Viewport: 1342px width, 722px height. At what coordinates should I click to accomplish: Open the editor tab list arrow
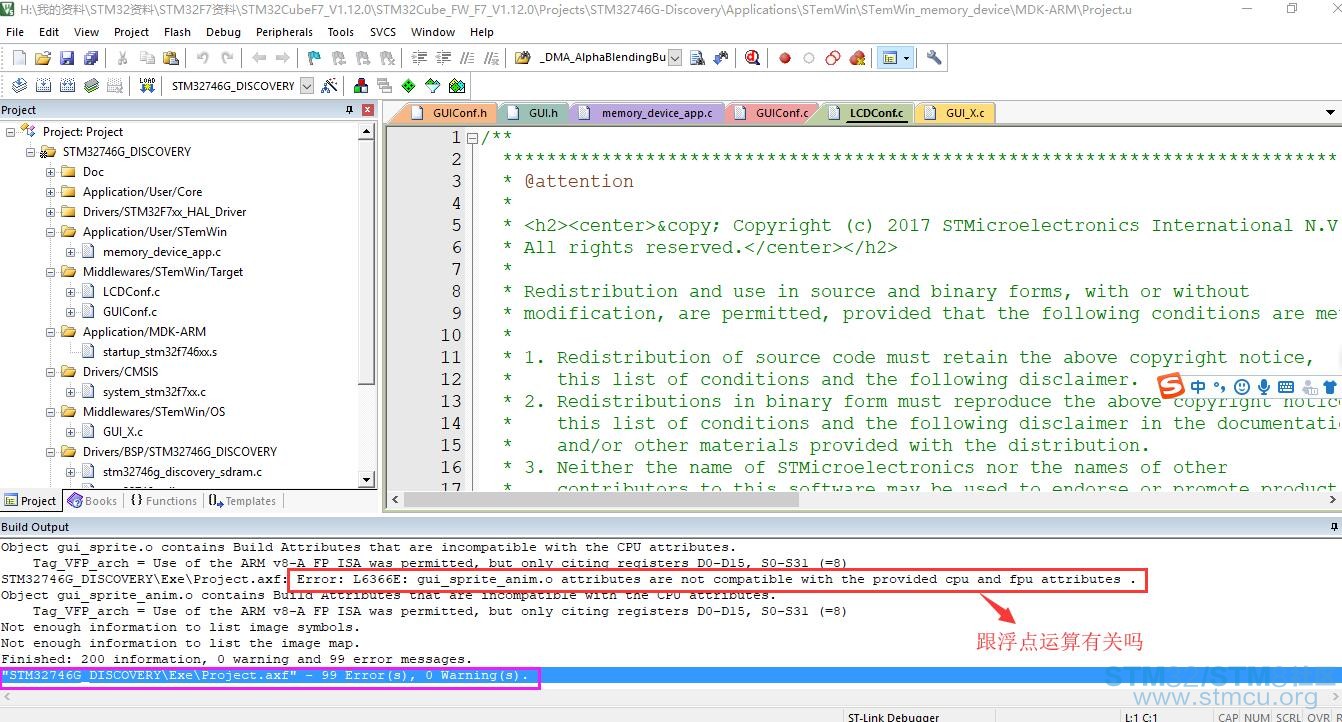coord(1330,112)
